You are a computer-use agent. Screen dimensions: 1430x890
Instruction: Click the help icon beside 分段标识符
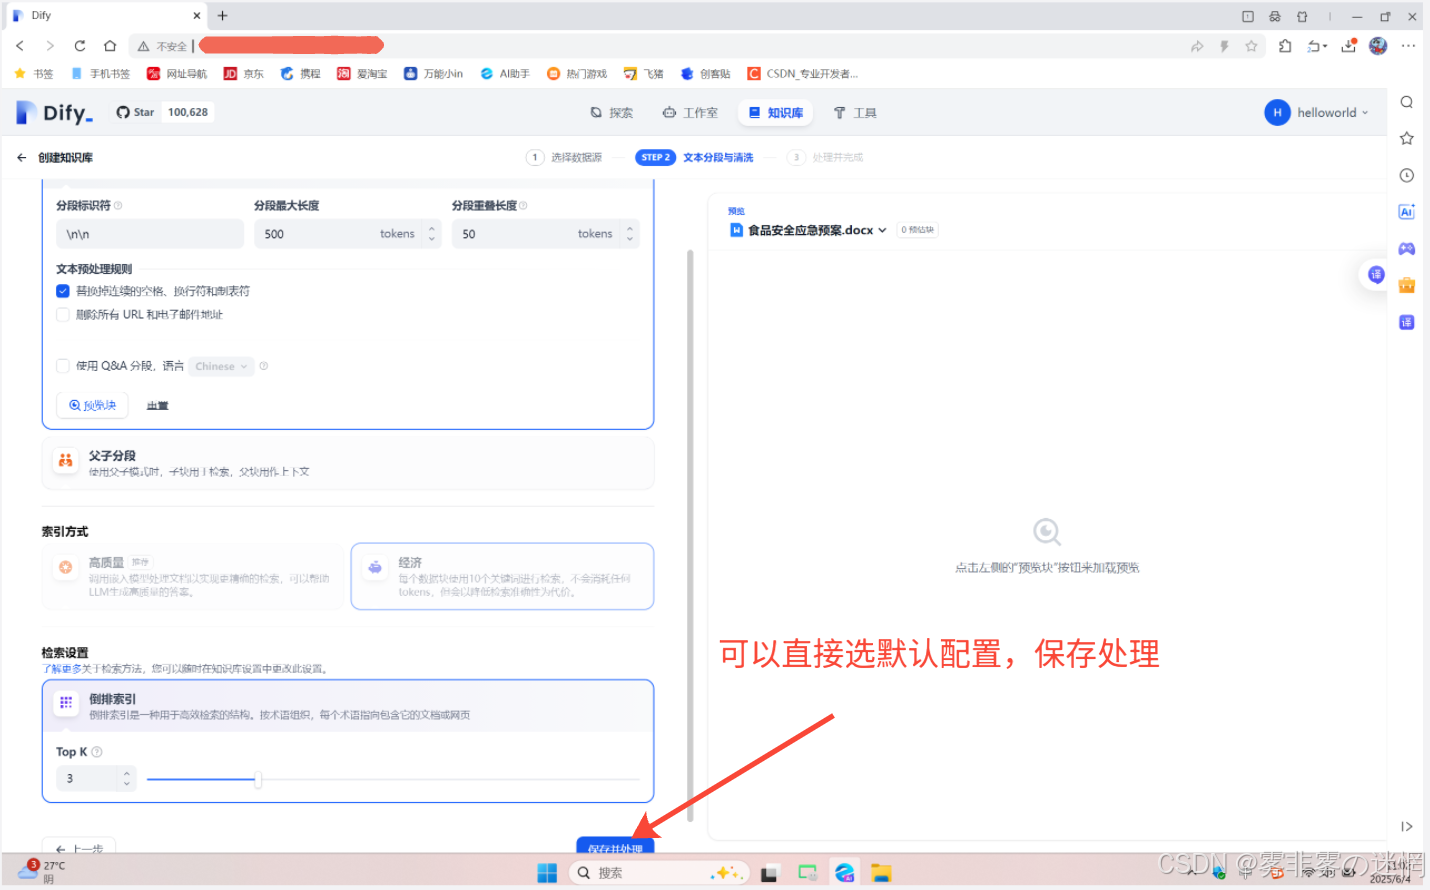click(118, 206)
